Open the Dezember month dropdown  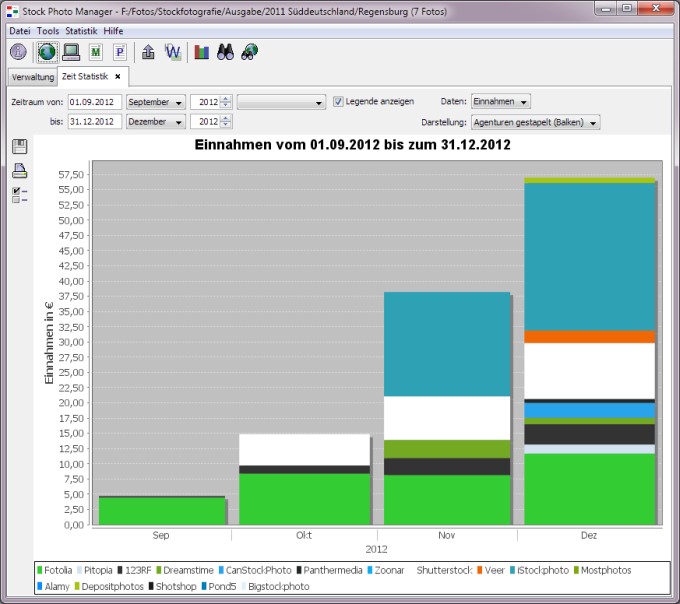(156, 122)
